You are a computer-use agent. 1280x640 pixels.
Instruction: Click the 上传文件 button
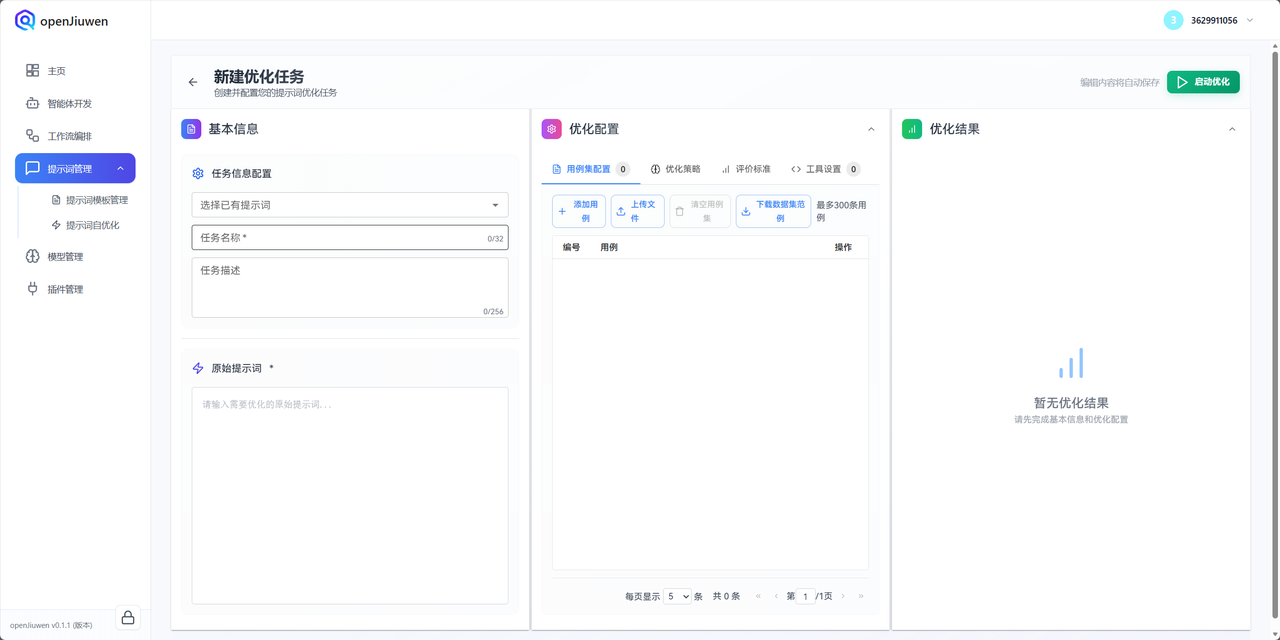(x=638, y=211)
